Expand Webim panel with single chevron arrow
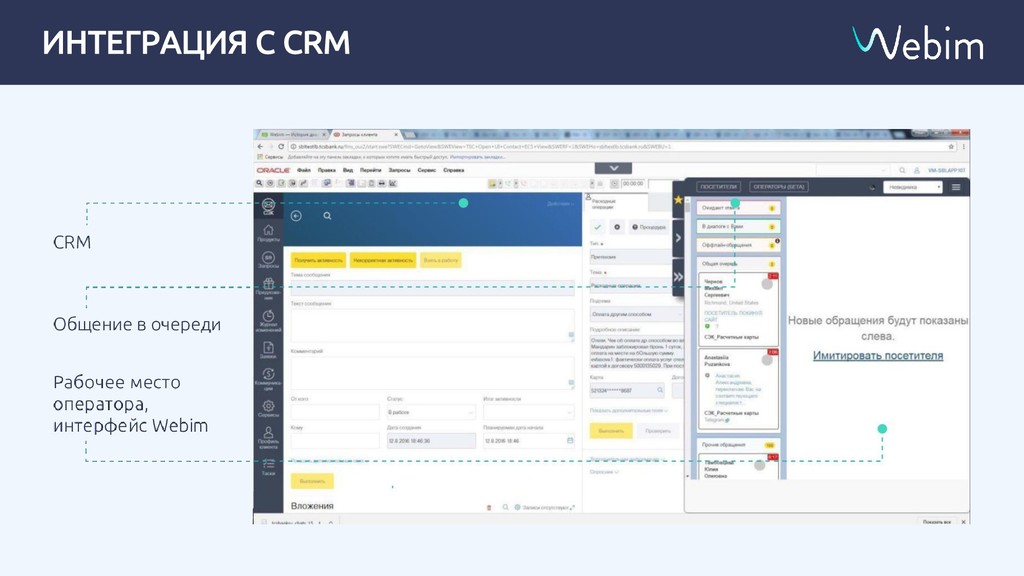1024x576 pixels. point(678,238)
